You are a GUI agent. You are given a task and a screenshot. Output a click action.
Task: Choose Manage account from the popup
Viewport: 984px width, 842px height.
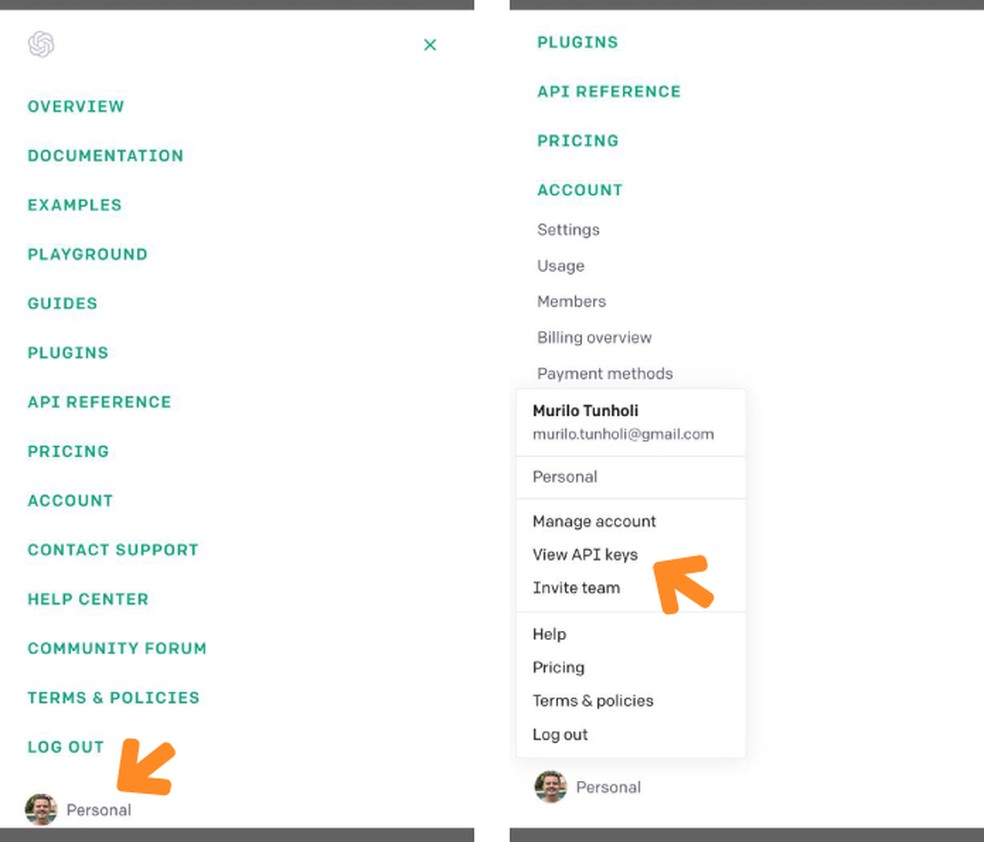[x=594, y=521]
